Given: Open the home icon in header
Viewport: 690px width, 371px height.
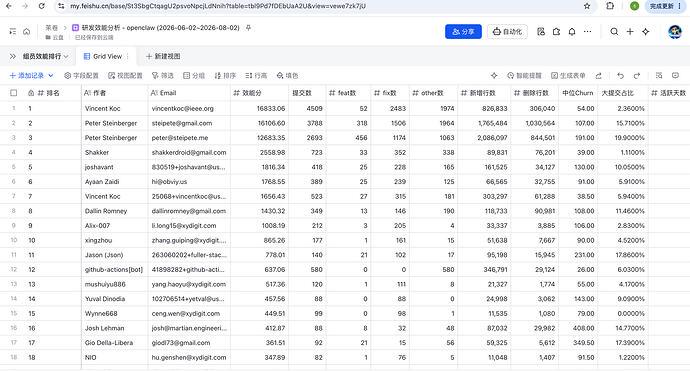Looking at the screenshot, I should tap(26, 32).
